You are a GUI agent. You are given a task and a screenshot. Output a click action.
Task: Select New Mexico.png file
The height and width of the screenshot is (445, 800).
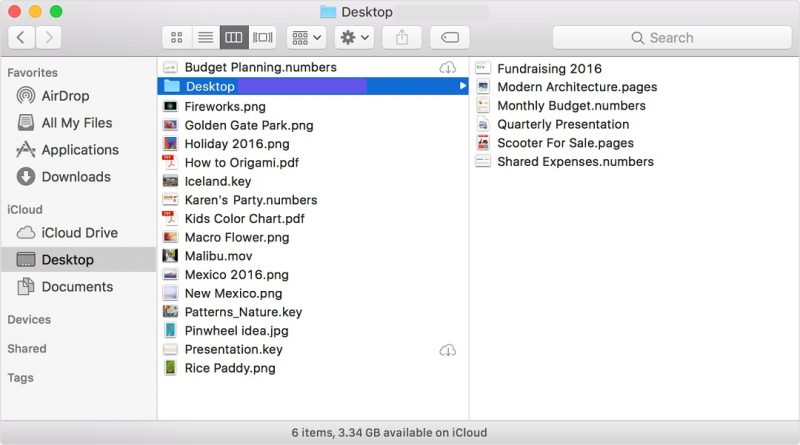coord(233,293)
